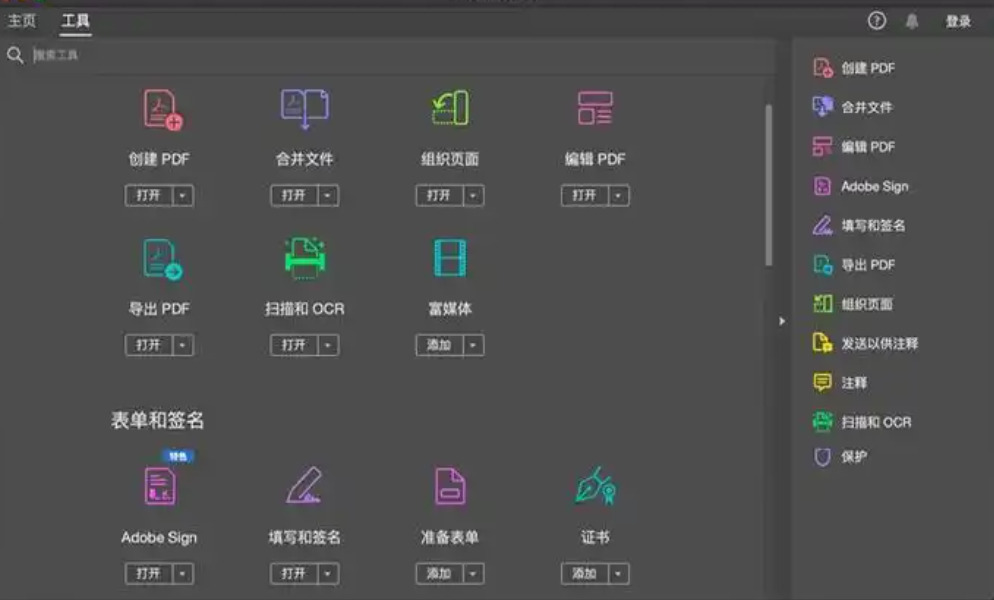Expand dropdown arrow beside Adobe Sign 打开
The width and height of the screenshot is (994, 600).
pyautogui.click(x=183, y=573)
